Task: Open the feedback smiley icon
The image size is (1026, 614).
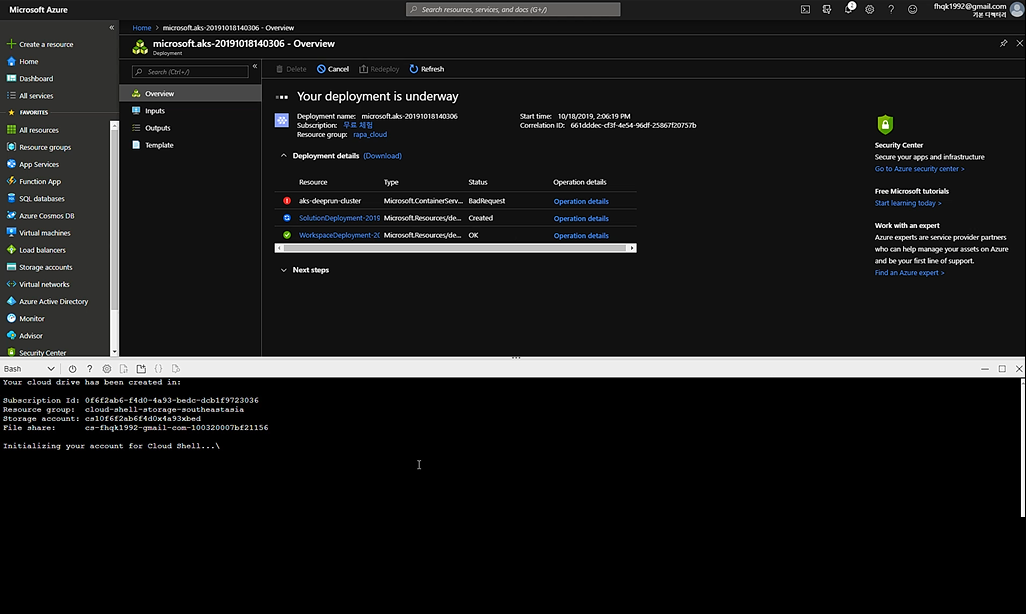Action: click(x=913, y=9)
